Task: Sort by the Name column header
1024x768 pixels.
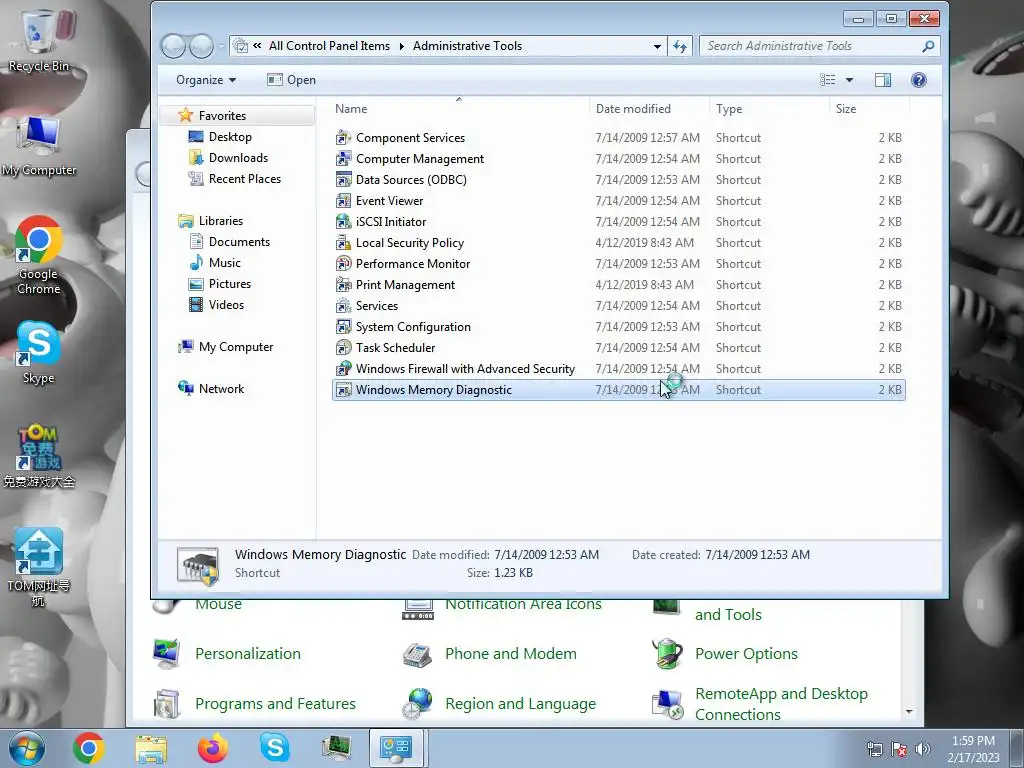Action: click(459, 108)
